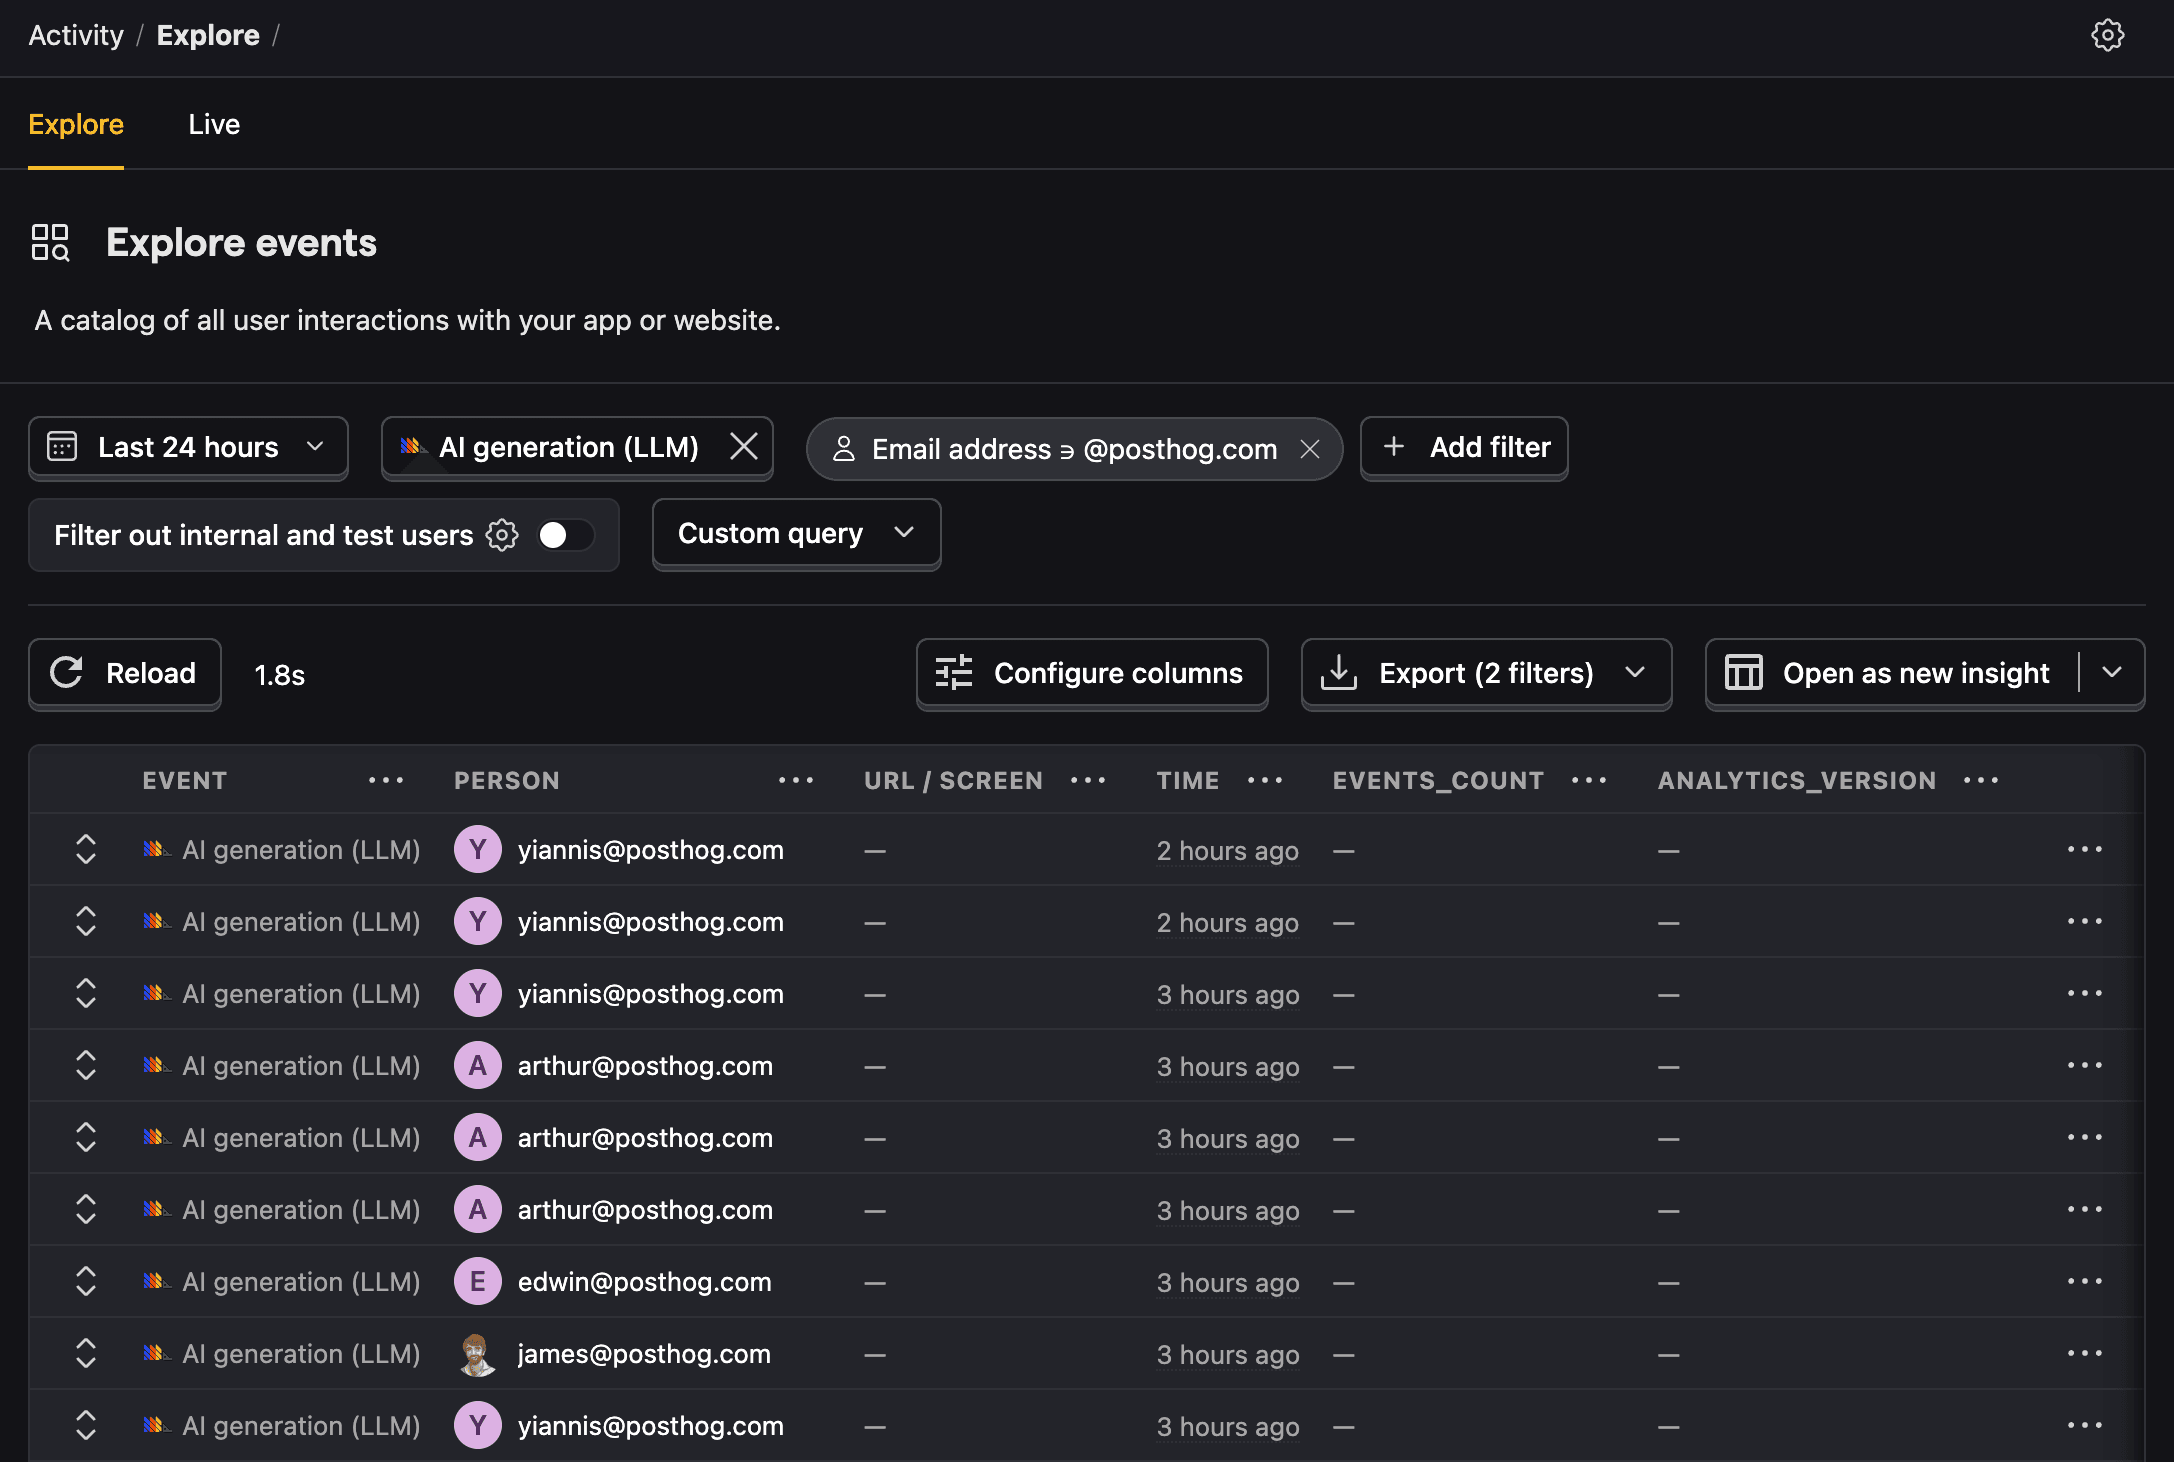This screenshot has width=2174, height=1462.
Task: Reload the events table
Action: [125, 673]
